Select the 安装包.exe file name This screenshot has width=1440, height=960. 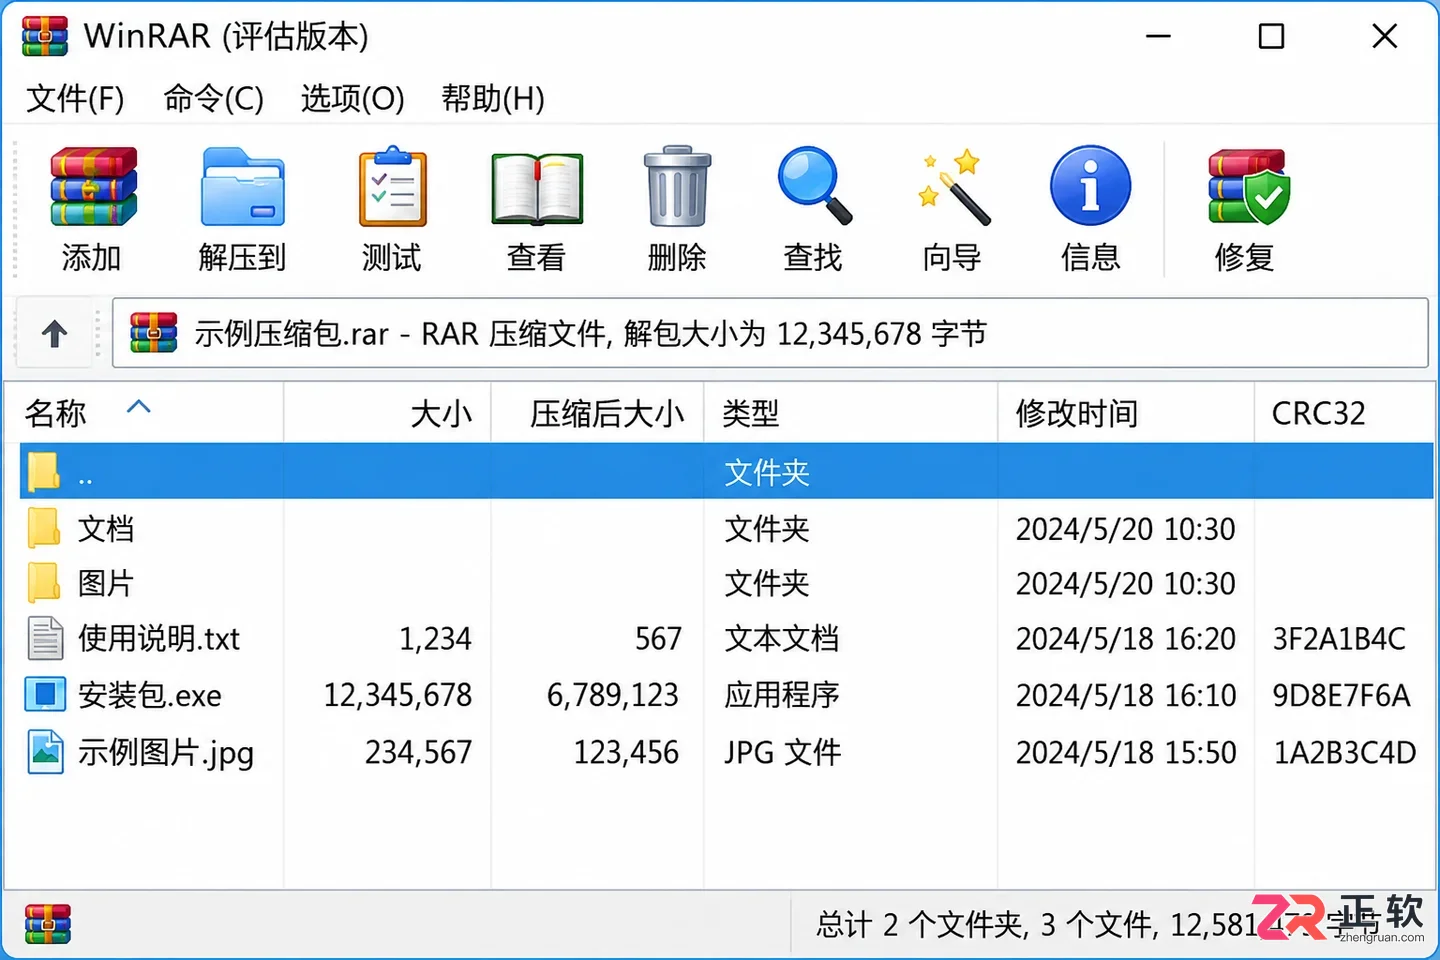tap(150, 695)
